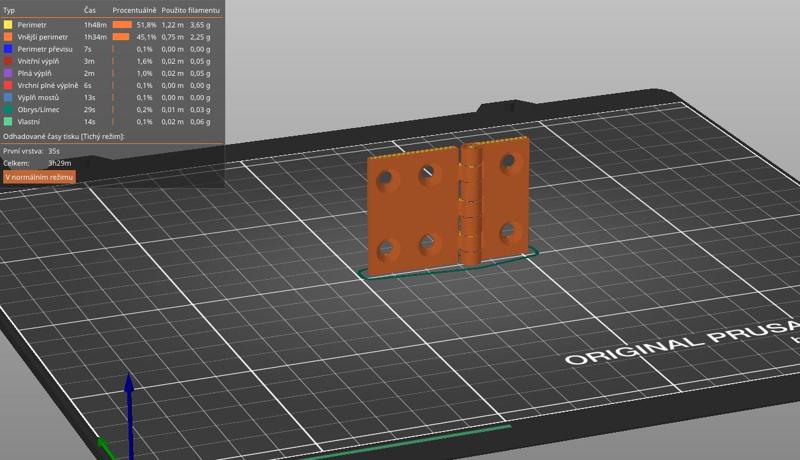Click the První vrstva 35s value
The width and height of the screenshot is (800, 460).
(x=54, y=151)
